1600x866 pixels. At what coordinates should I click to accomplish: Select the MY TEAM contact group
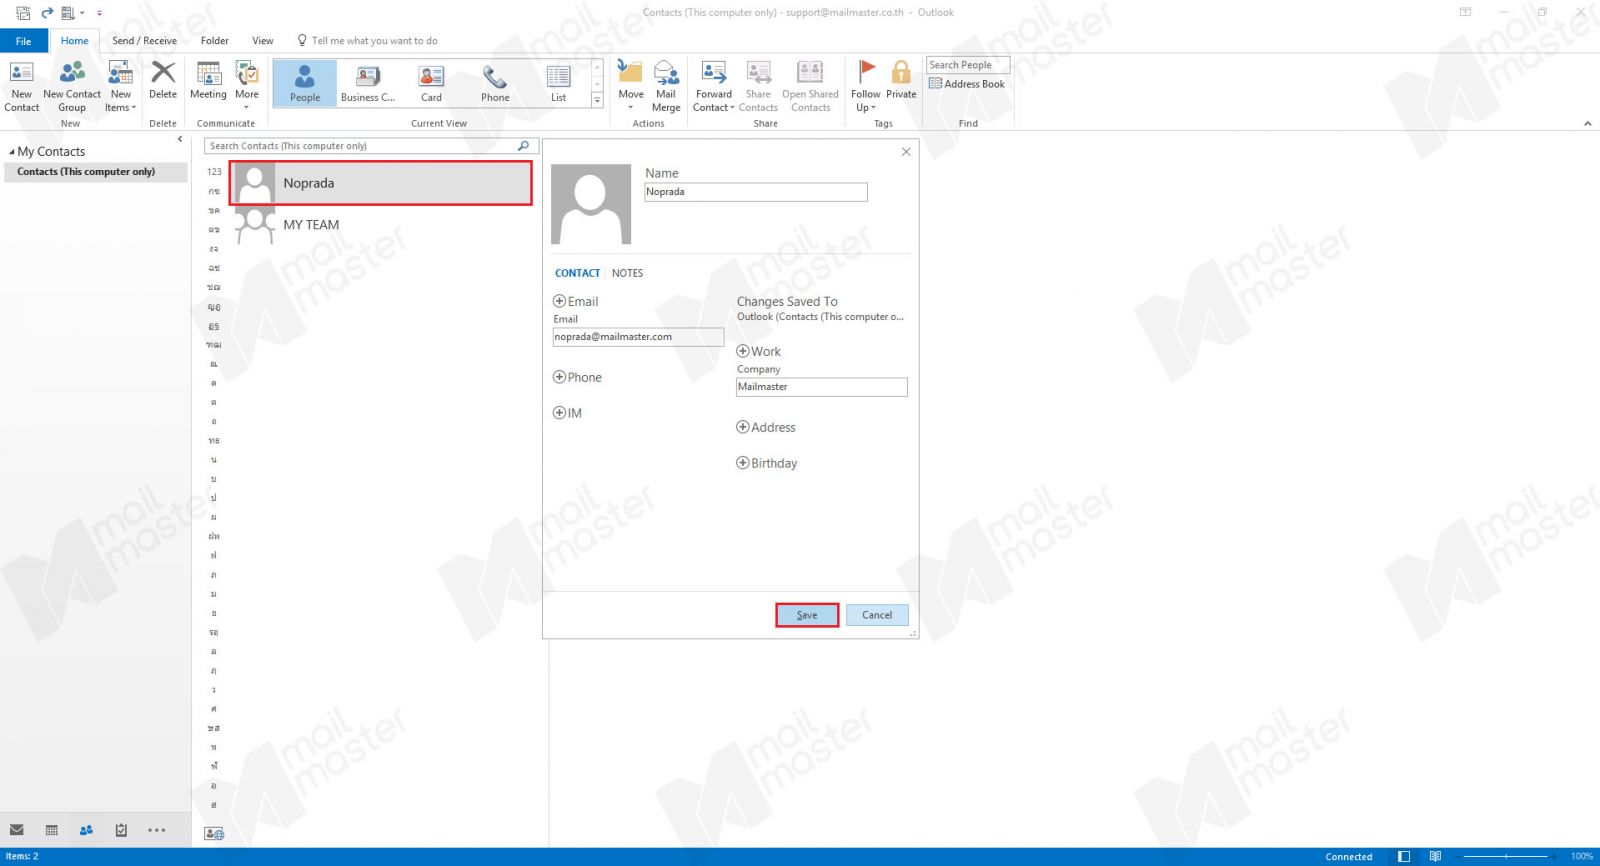(x=381, y=225)
